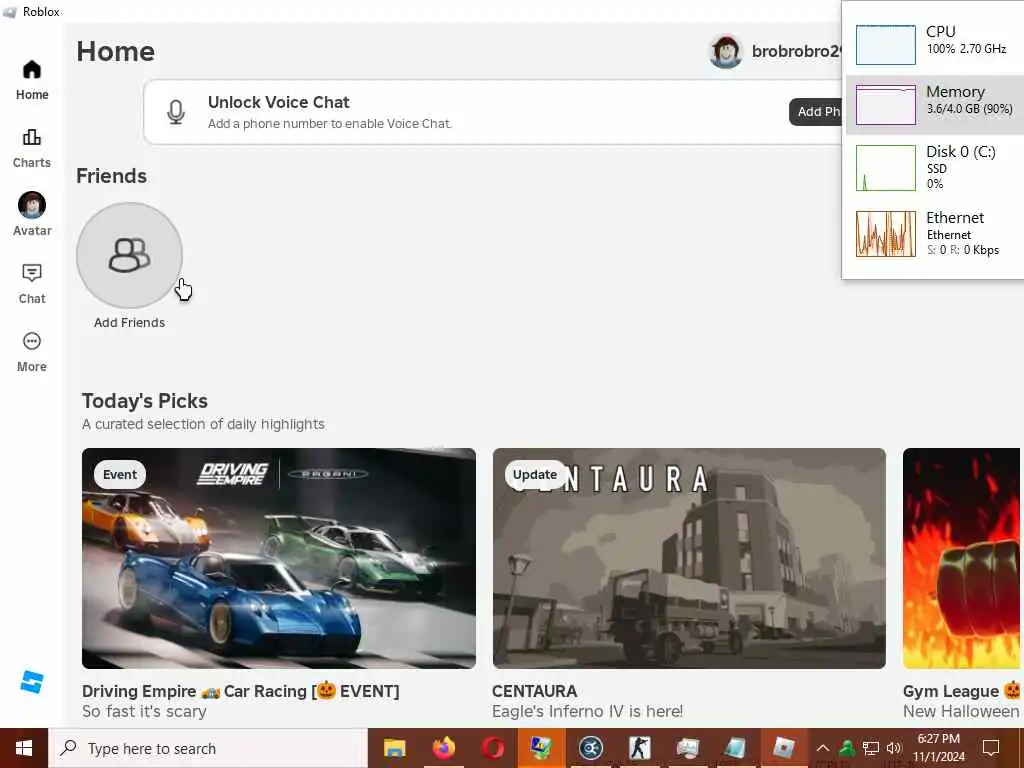Image resolution: width=1024 pixels, height=768 pixels.
Task: Select CPU in the performance panel
Action: pos(935,44)
